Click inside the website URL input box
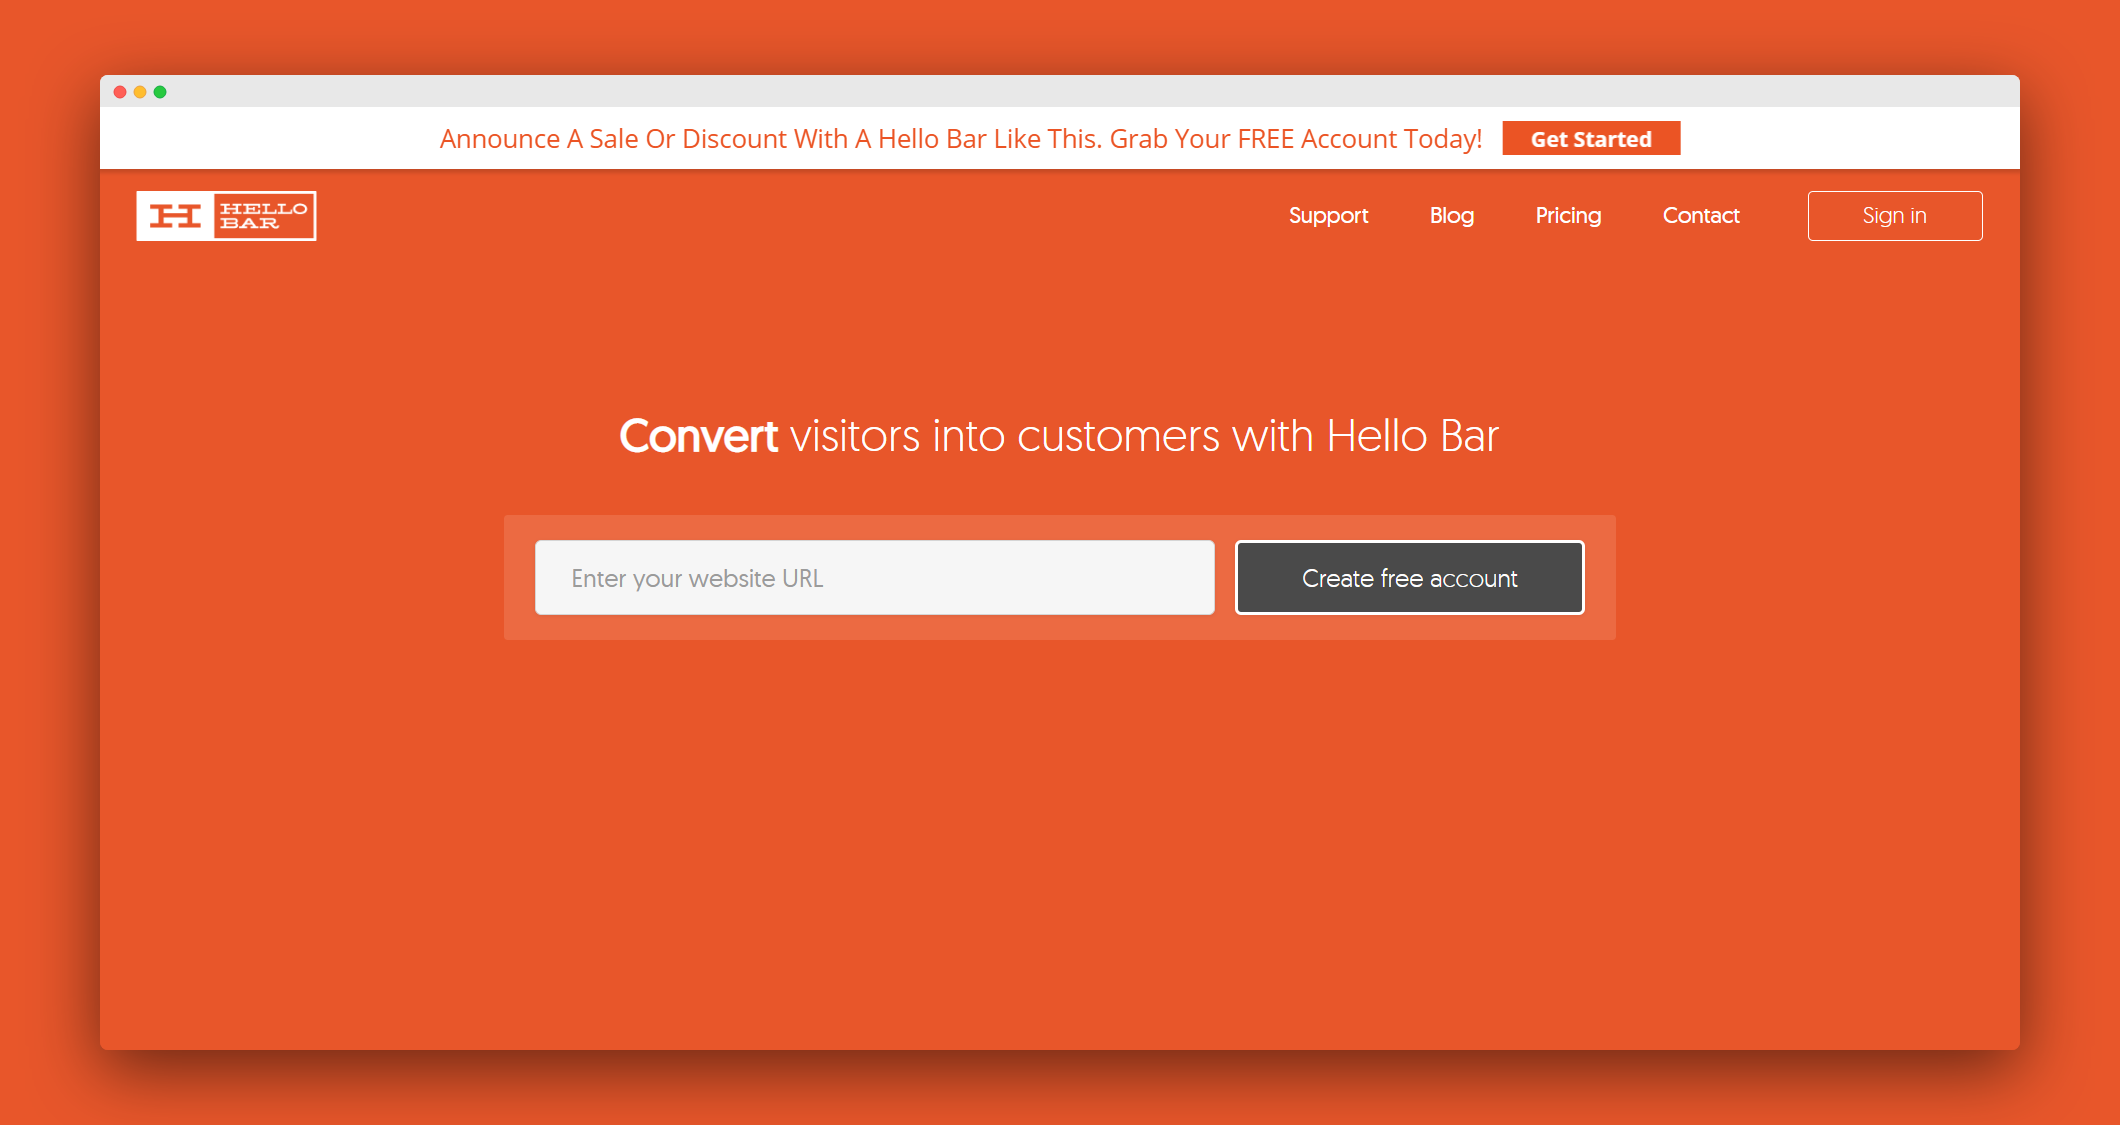This screenshot has height=1125, width=2120. [x=874, y=577]
